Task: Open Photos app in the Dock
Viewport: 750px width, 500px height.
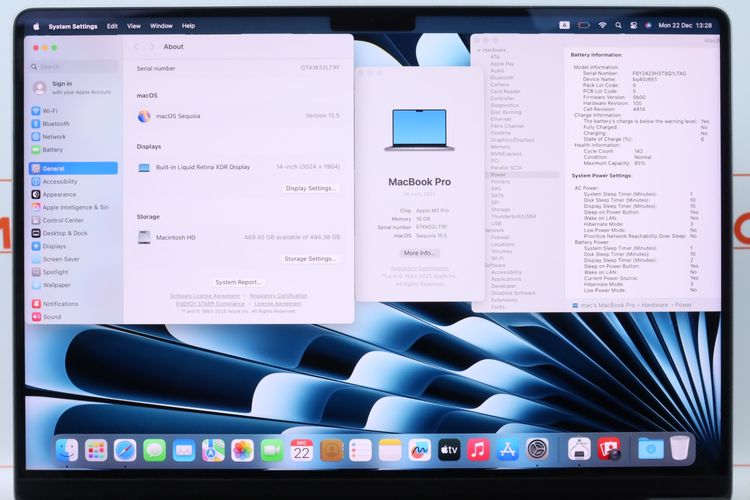Action: pyautogui.click(x=243, y=450)
